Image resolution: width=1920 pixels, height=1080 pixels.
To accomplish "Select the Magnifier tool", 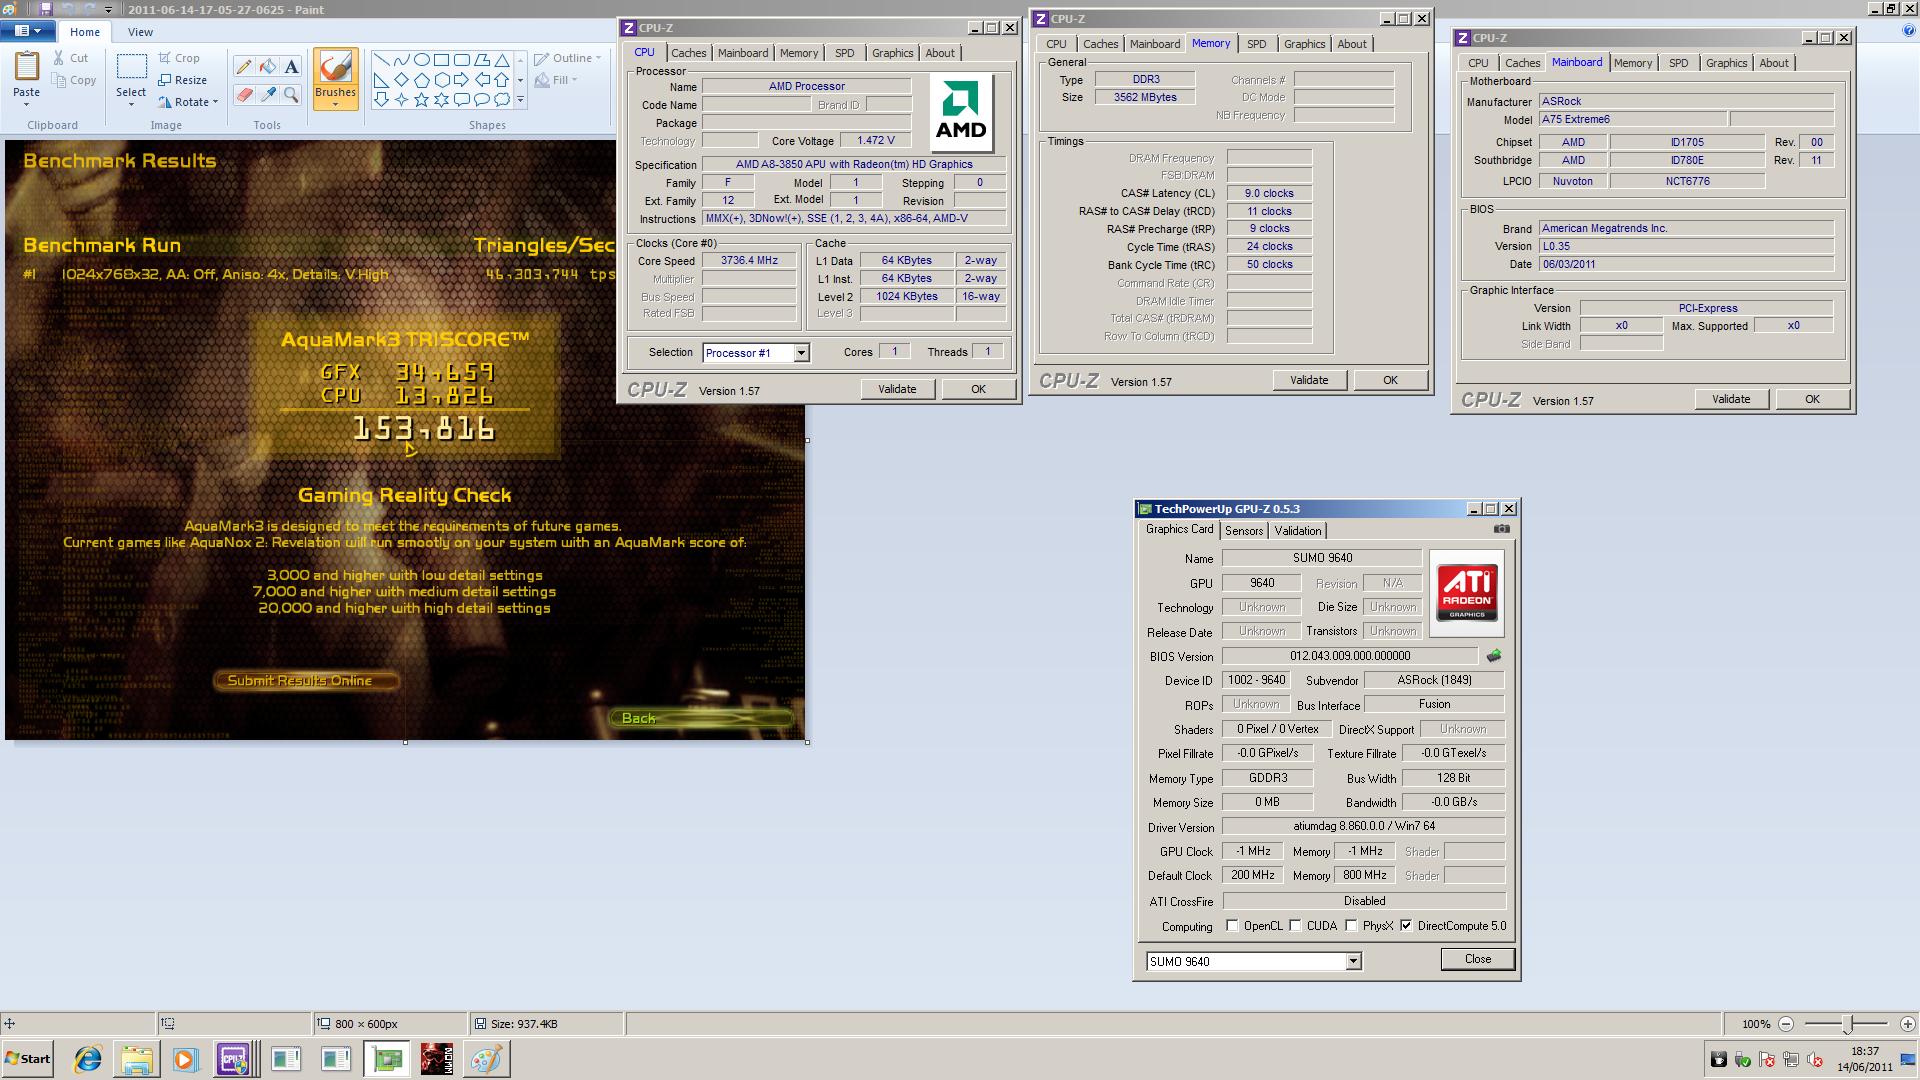I will [291, 94].
